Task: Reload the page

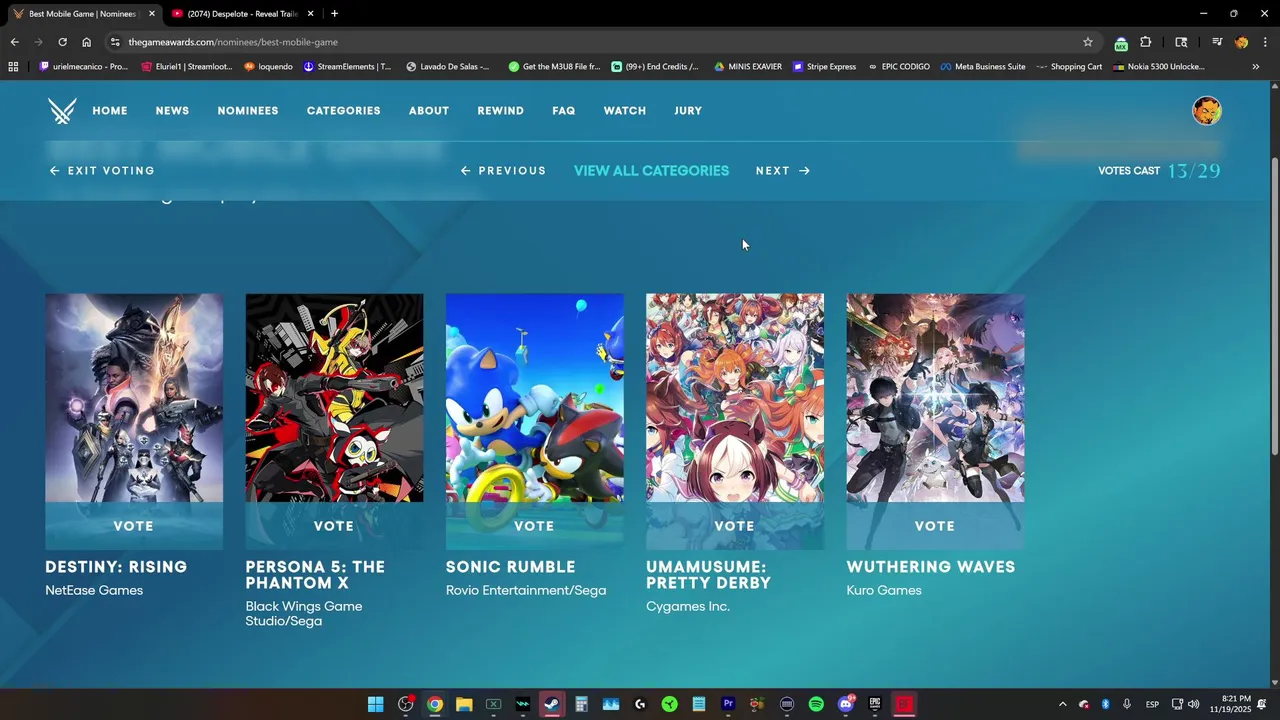Action: pyautogui.click(x=62, y=42)
